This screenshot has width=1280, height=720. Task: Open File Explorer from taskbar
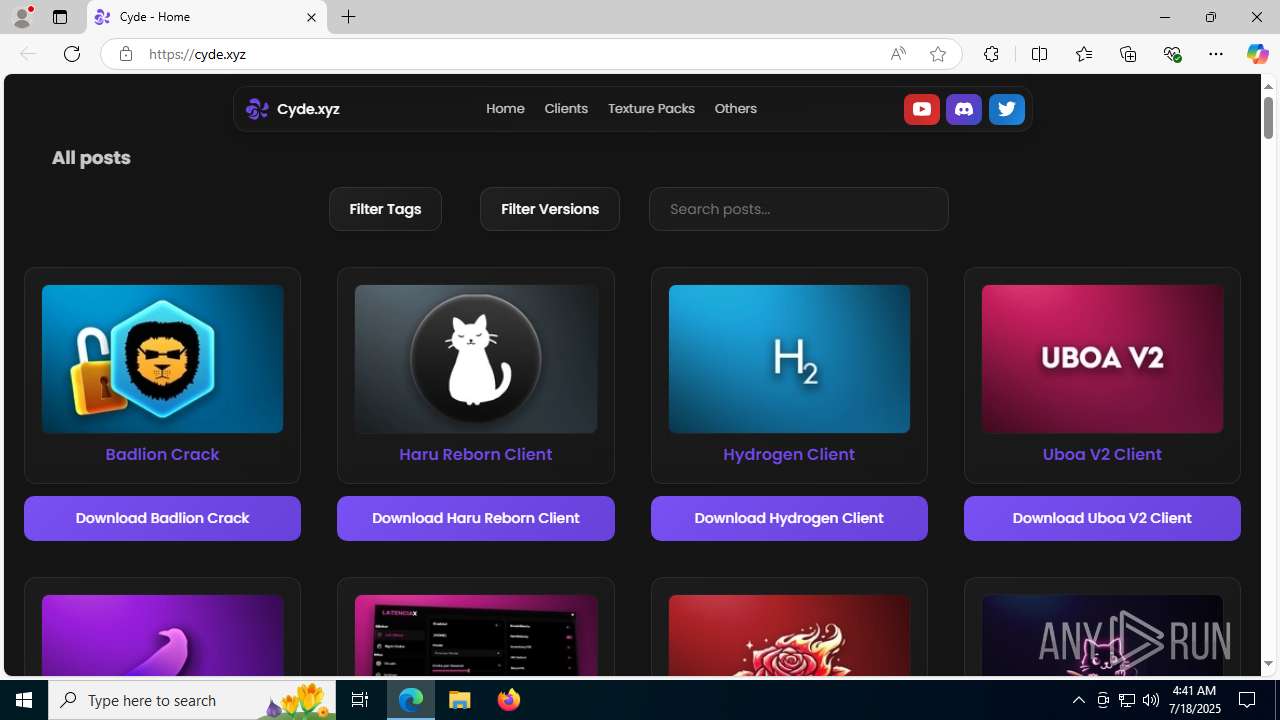click(x=460, y=700)
